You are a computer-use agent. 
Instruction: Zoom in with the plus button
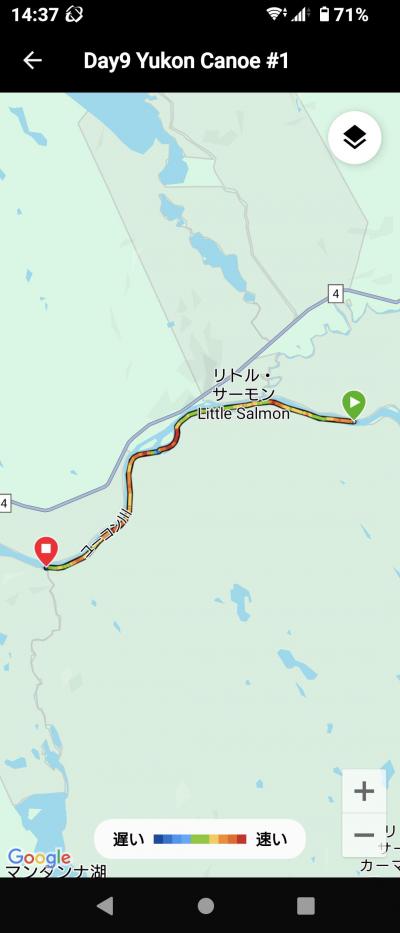click(364, 791)
